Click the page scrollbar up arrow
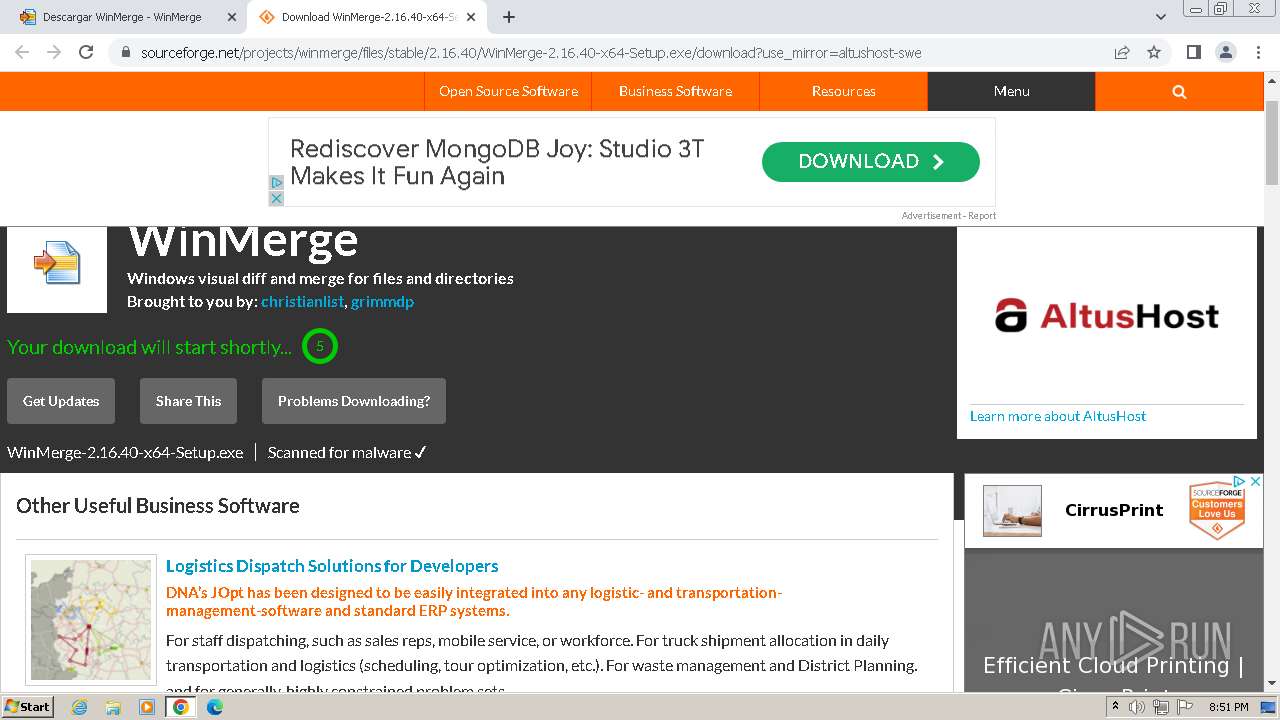The height and width of the screenshot is (720, 1280). point(1272,79)
